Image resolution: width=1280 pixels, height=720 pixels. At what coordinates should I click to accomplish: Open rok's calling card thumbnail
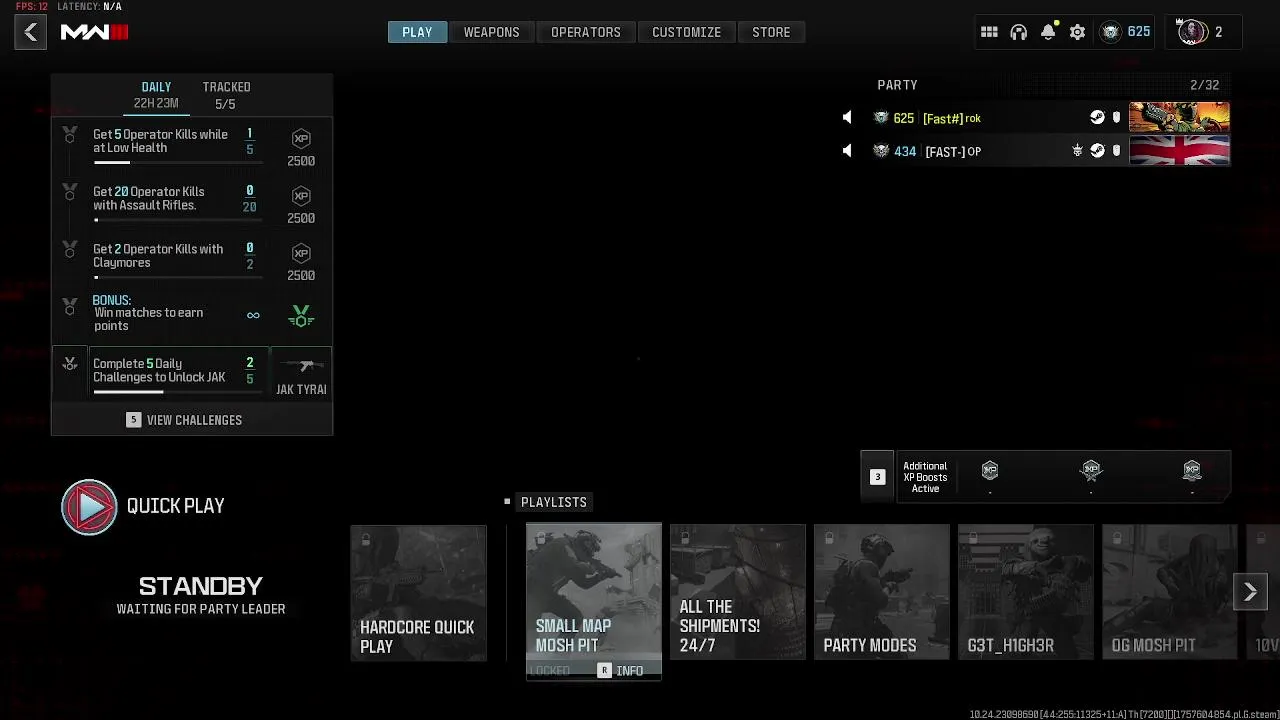[x=1179, y=118]
